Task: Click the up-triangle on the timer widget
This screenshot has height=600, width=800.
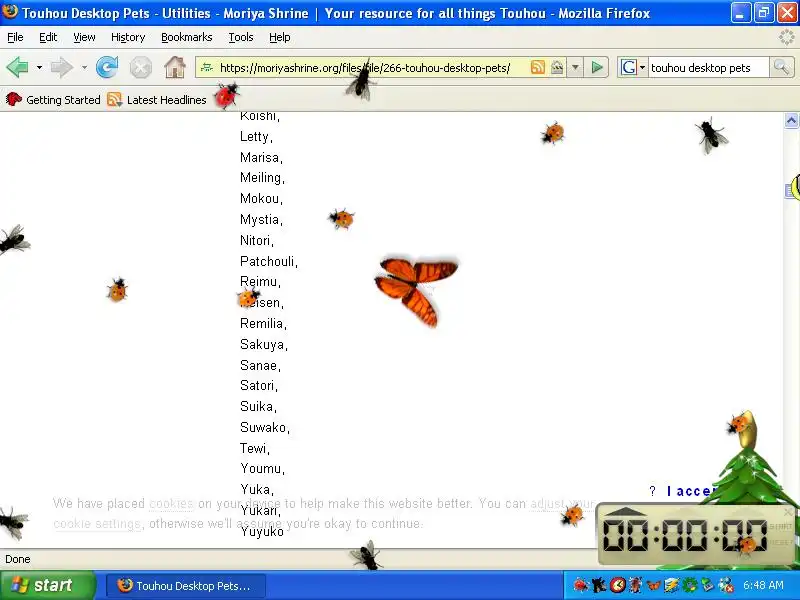Action: 627,511
